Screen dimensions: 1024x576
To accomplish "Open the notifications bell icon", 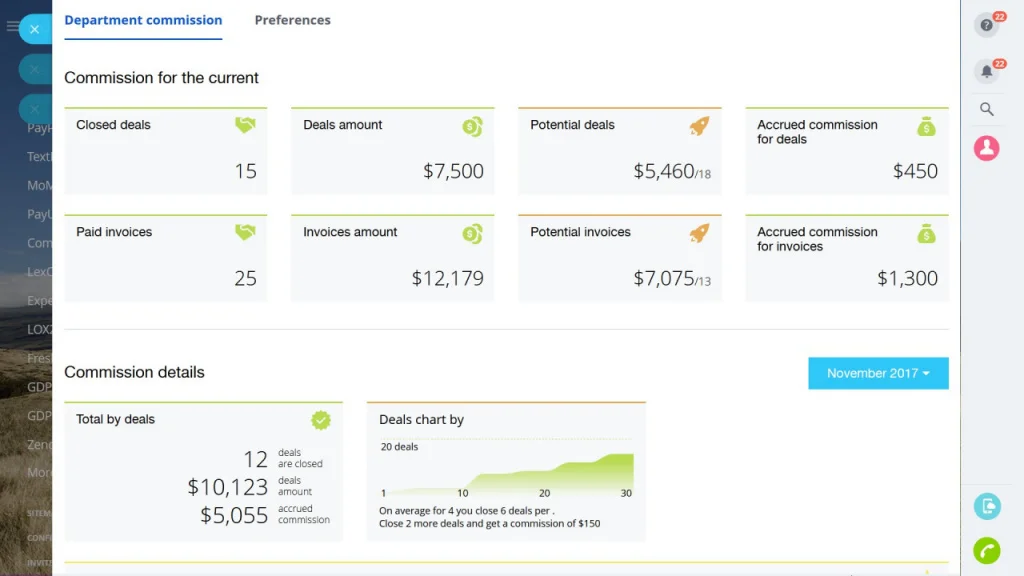I will (986, 71).
